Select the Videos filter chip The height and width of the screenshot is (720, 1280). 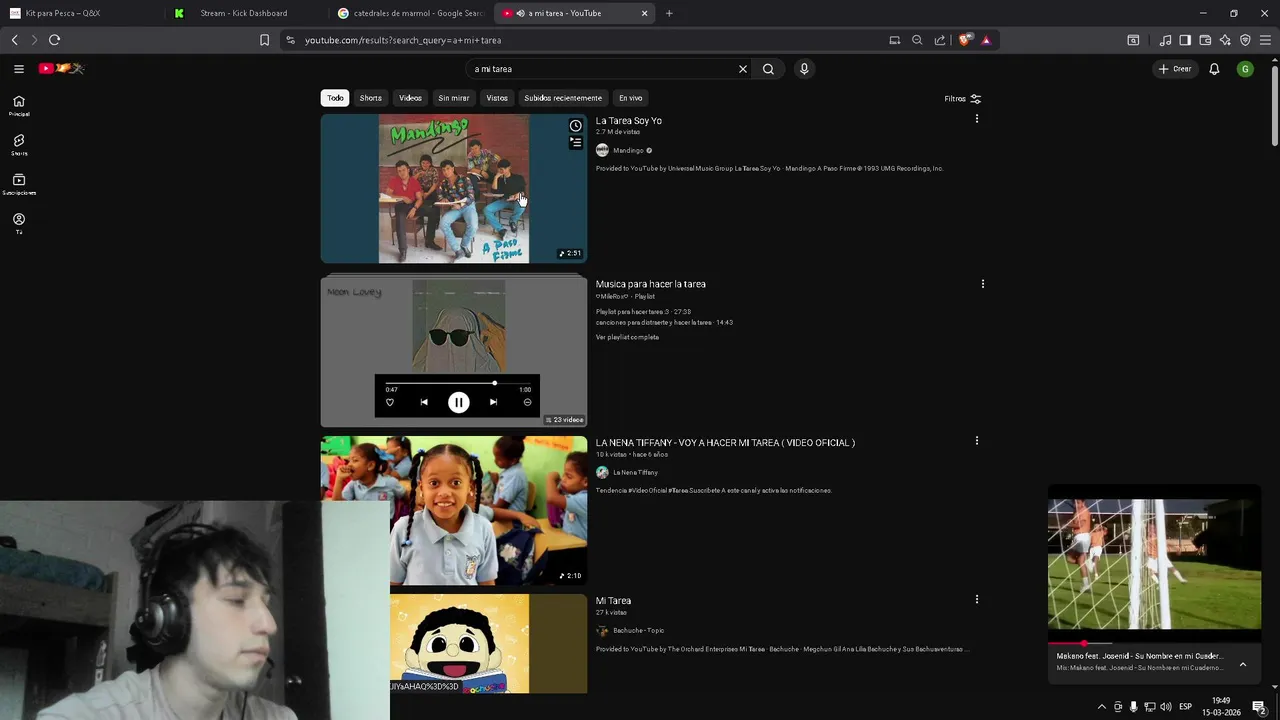tap(410, 98)
